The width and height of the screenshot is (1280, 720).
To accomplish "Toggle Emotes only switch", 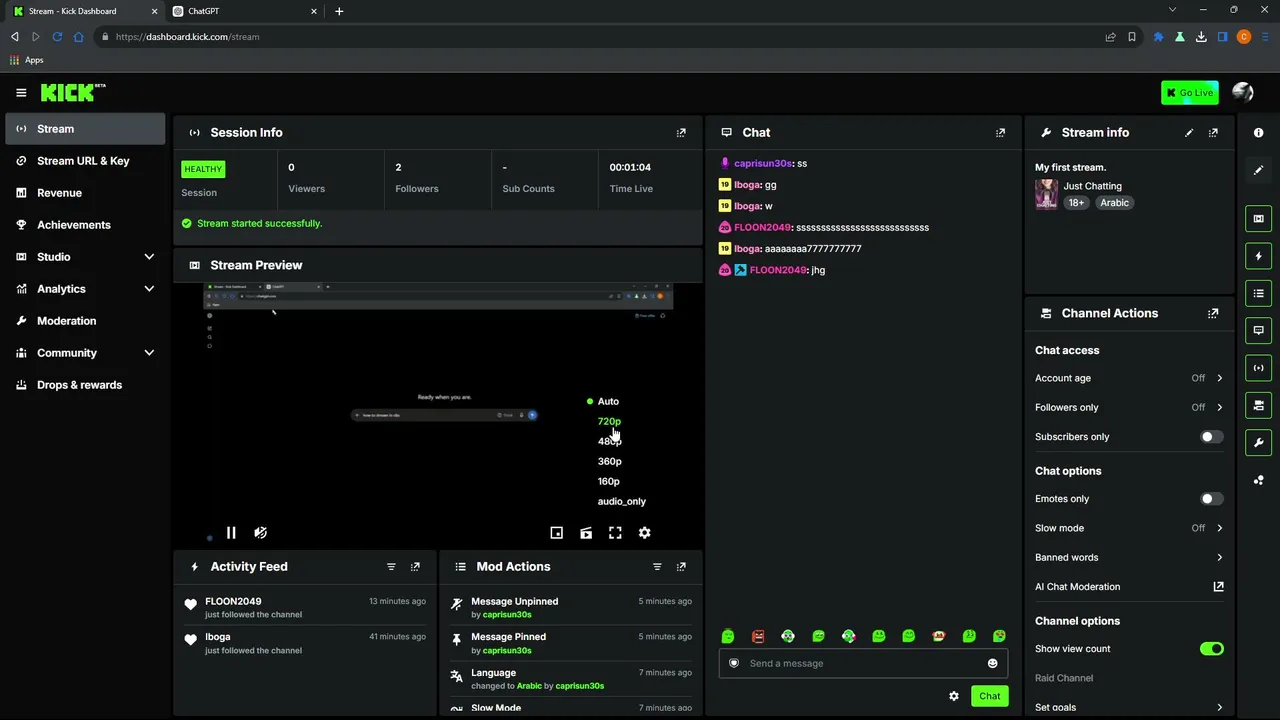I will point(1212,499).
